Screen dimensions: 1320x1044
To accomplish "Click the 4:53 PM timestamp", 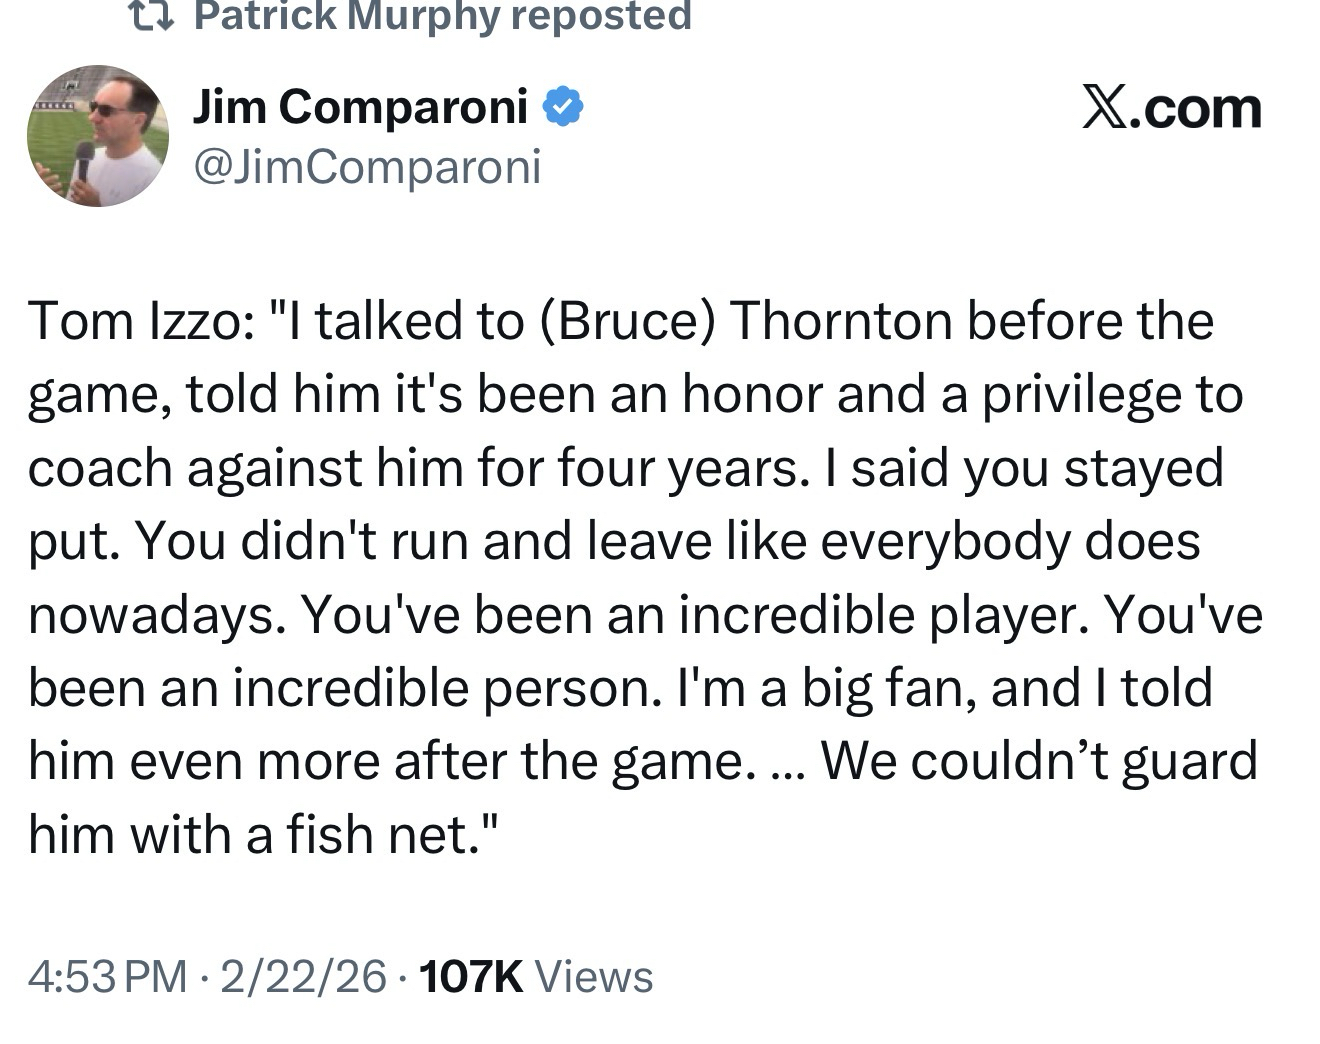I will pyautogui.click(x=107, y=976).
